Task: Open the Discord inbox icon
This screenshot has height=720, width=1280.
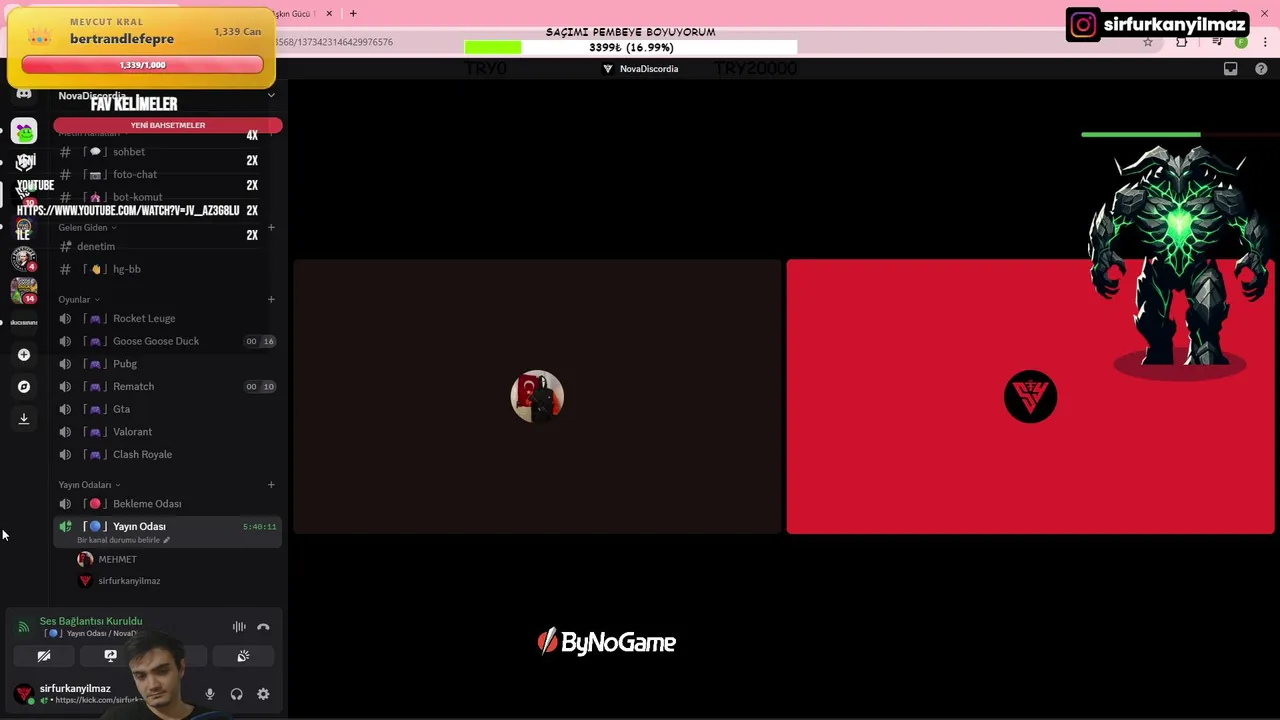Action: point(1231,69)
